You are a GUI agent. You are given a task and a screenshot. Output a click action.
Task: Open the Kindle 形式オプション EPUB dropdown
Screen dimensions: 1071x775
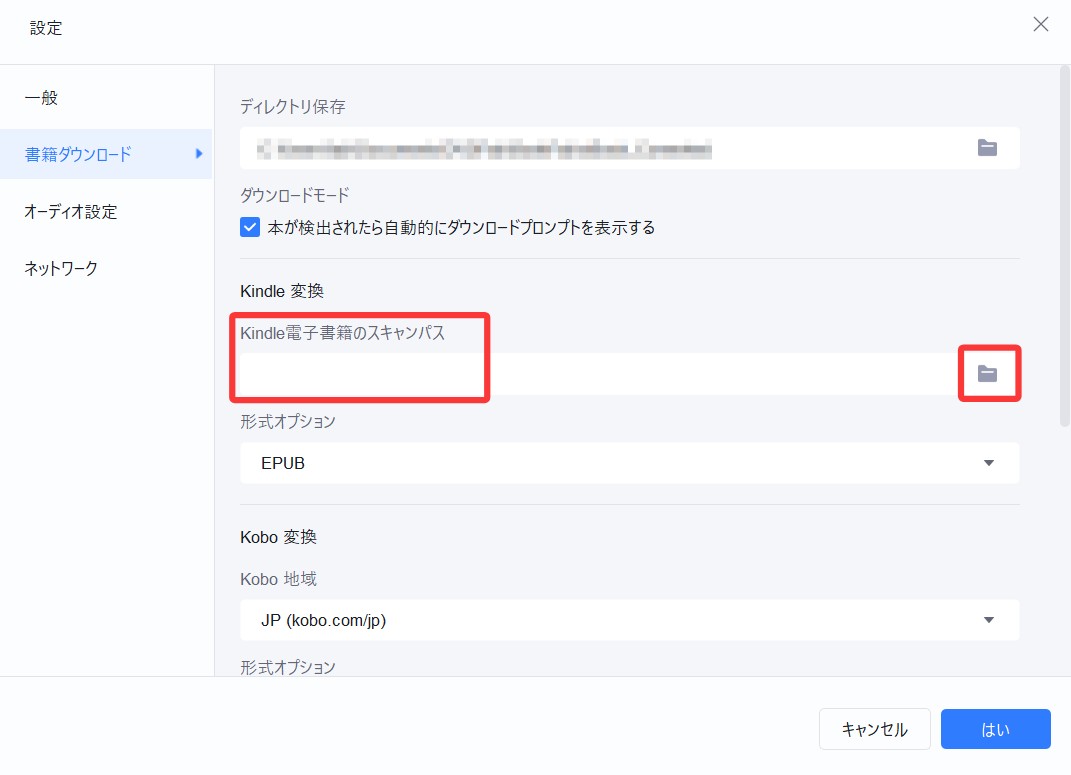[629, 463]
